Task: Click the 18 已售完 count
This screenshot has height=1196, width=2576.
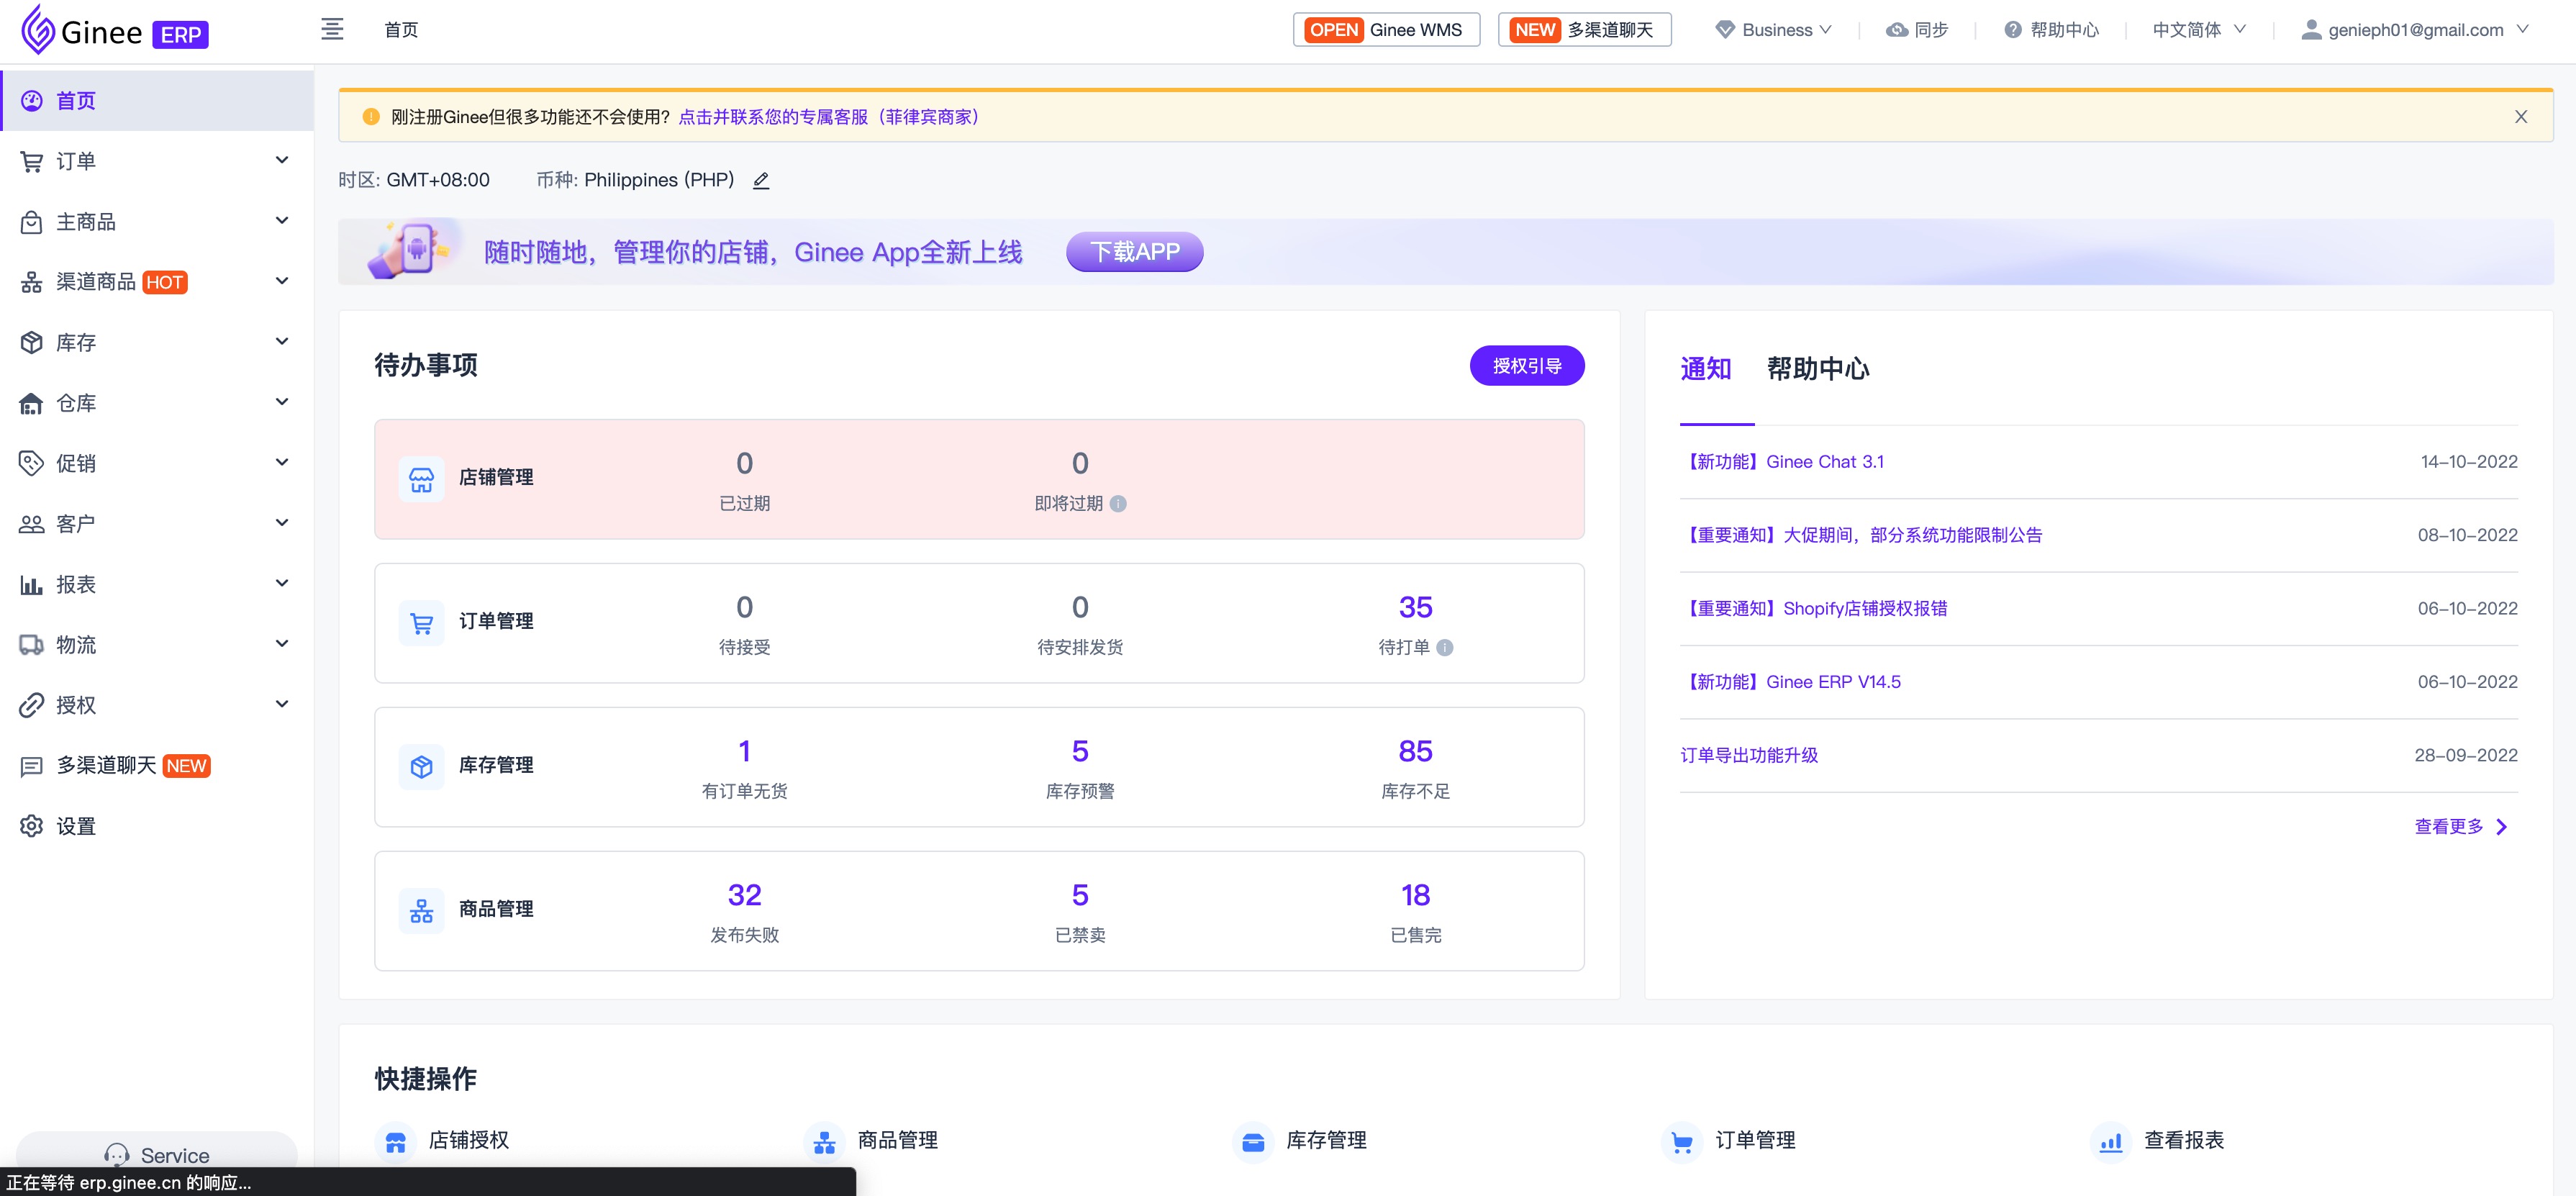Action: click(x=1415, y=896)
